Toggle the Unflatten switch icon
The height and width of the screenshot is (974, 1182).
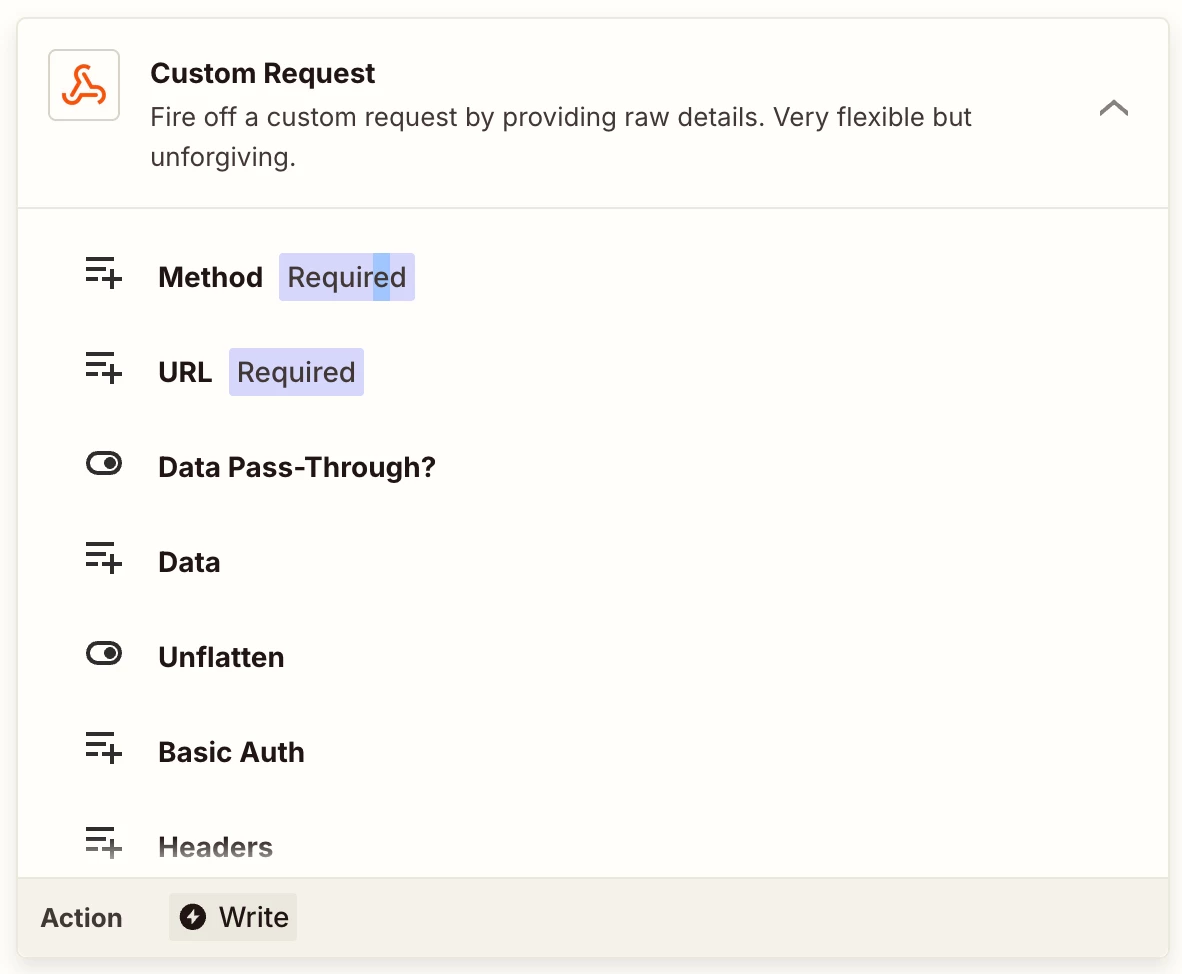[103, 653]
